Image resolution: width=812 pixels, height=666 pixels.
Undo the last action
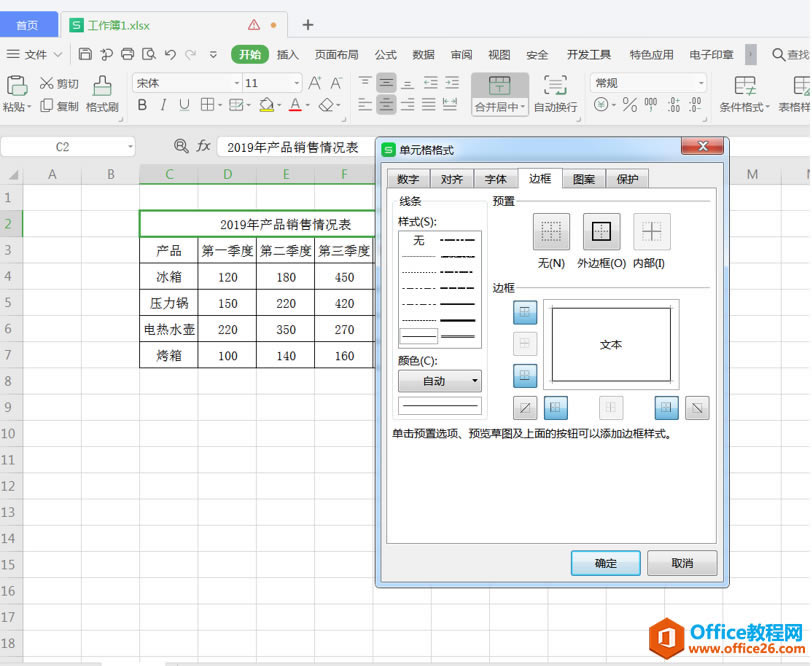point(170,54)
